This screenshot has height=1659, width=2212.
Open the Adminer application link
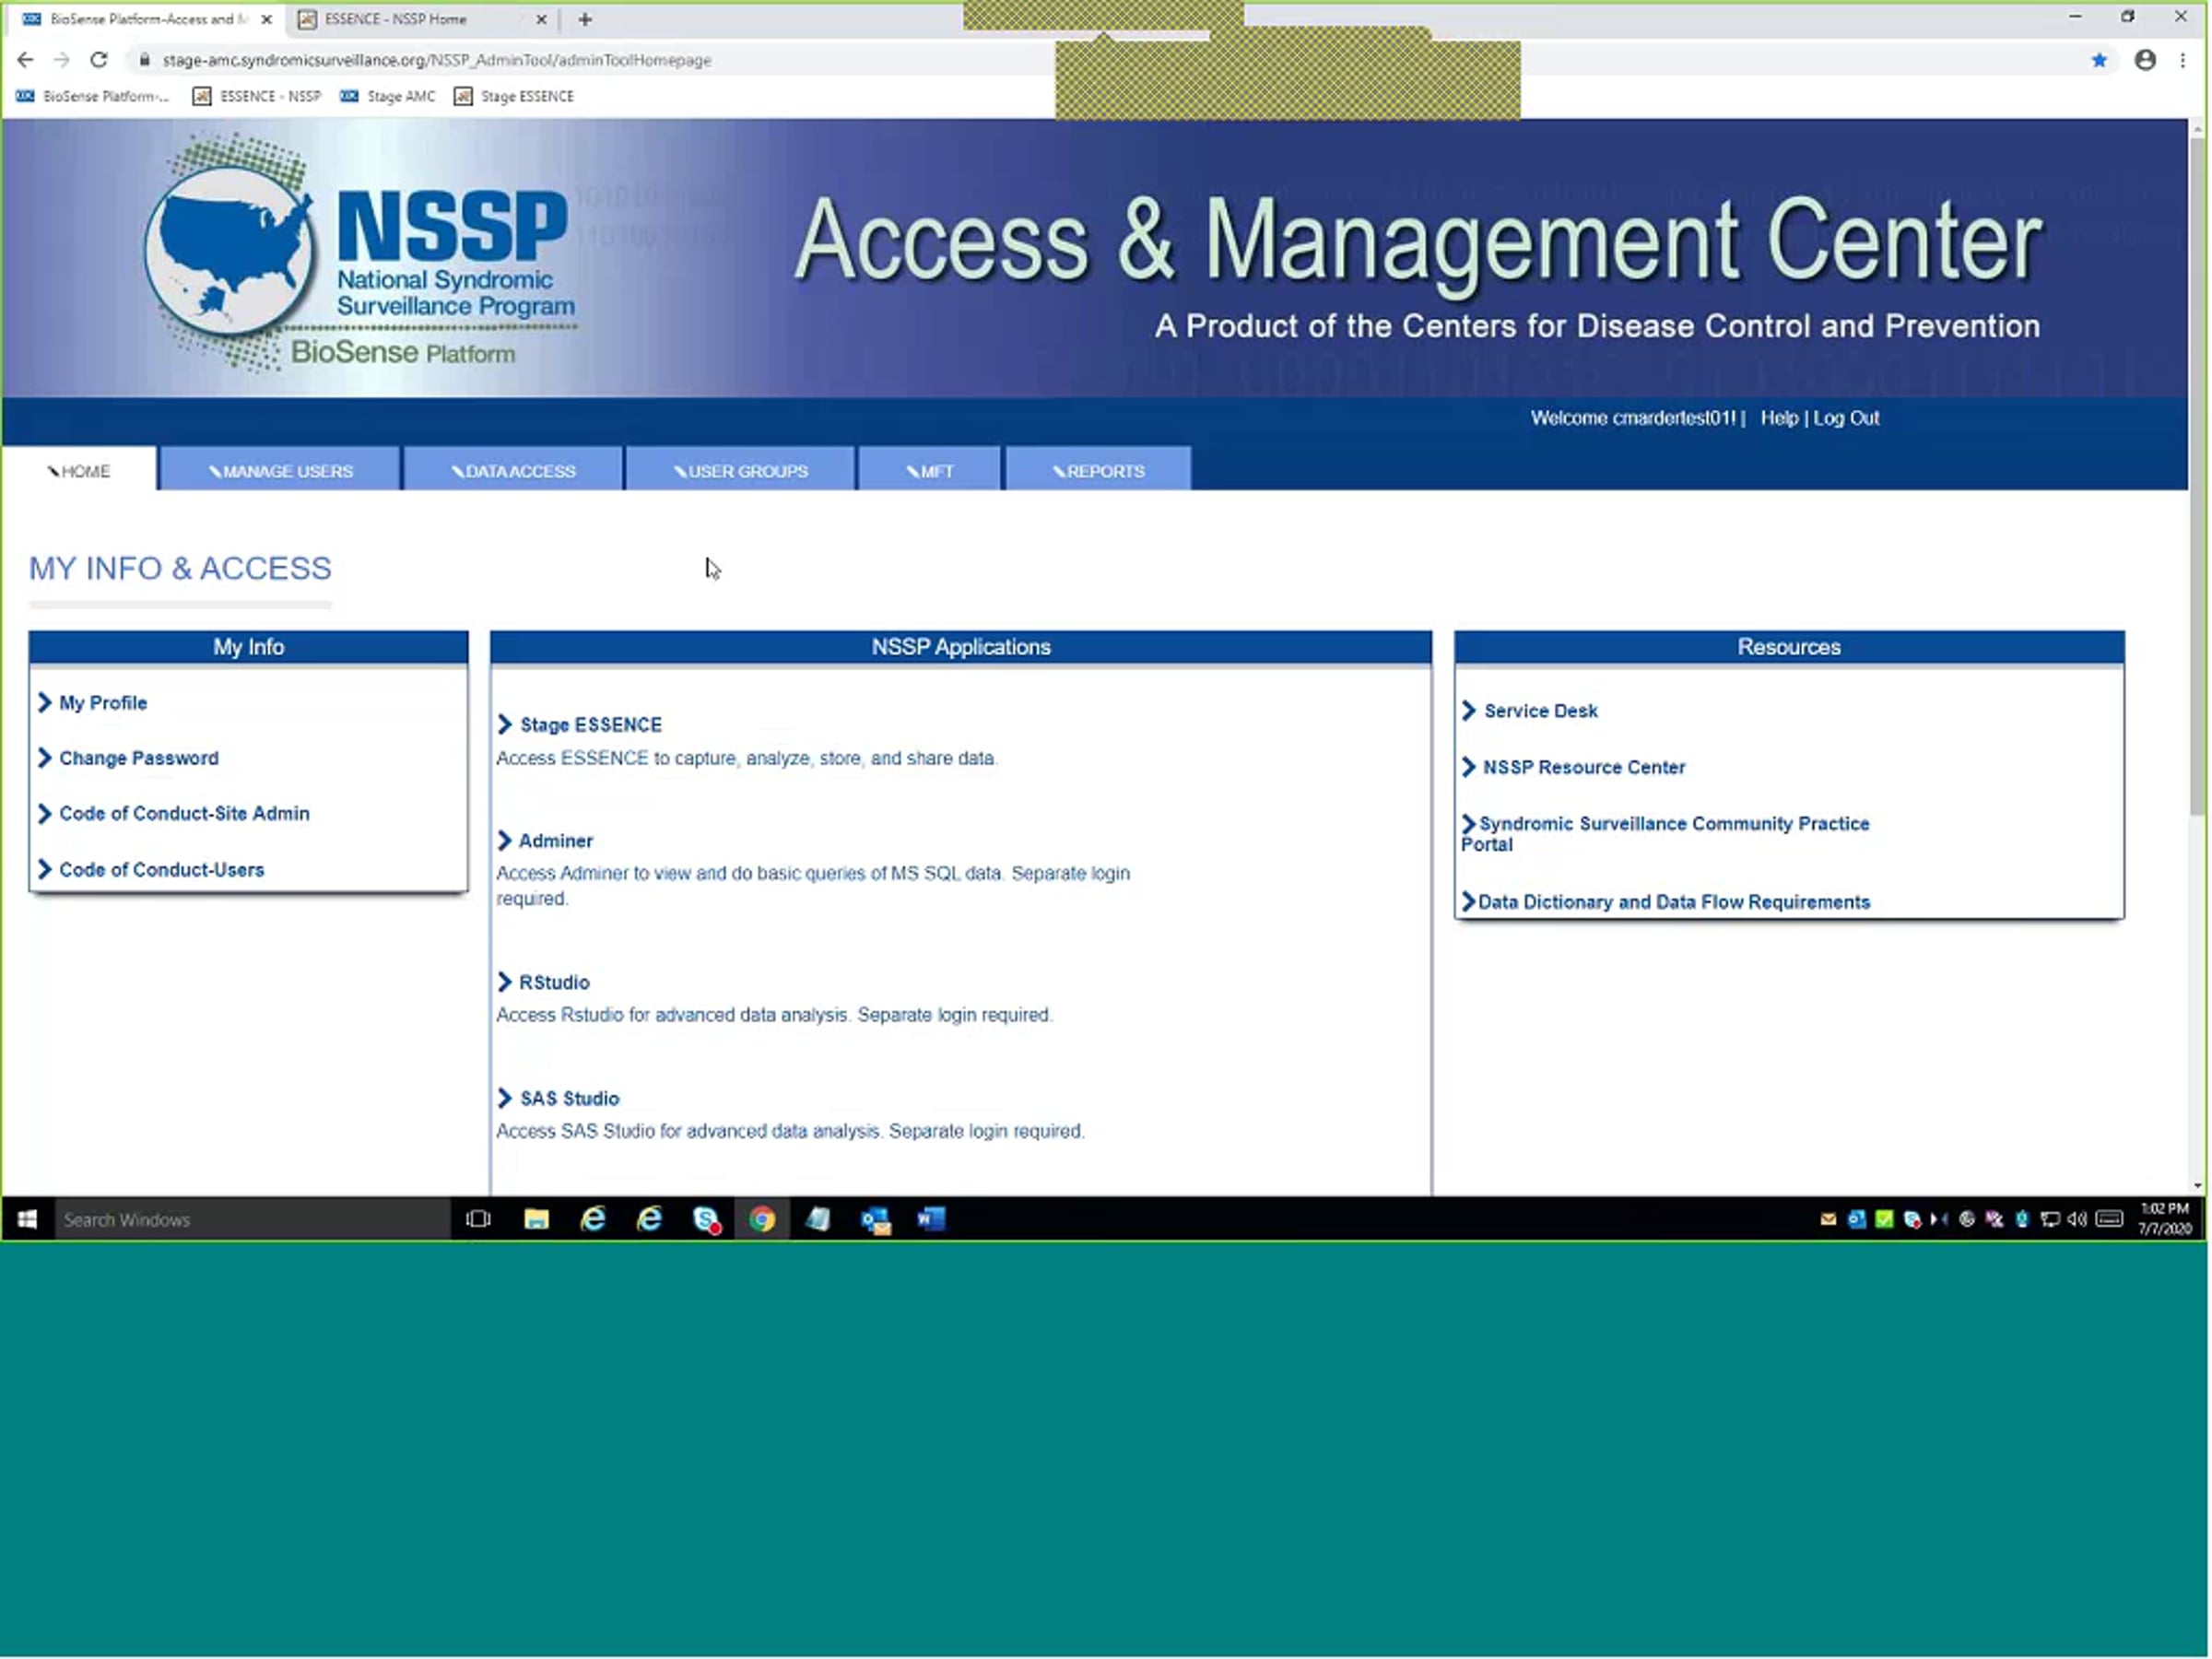[556, 841]
